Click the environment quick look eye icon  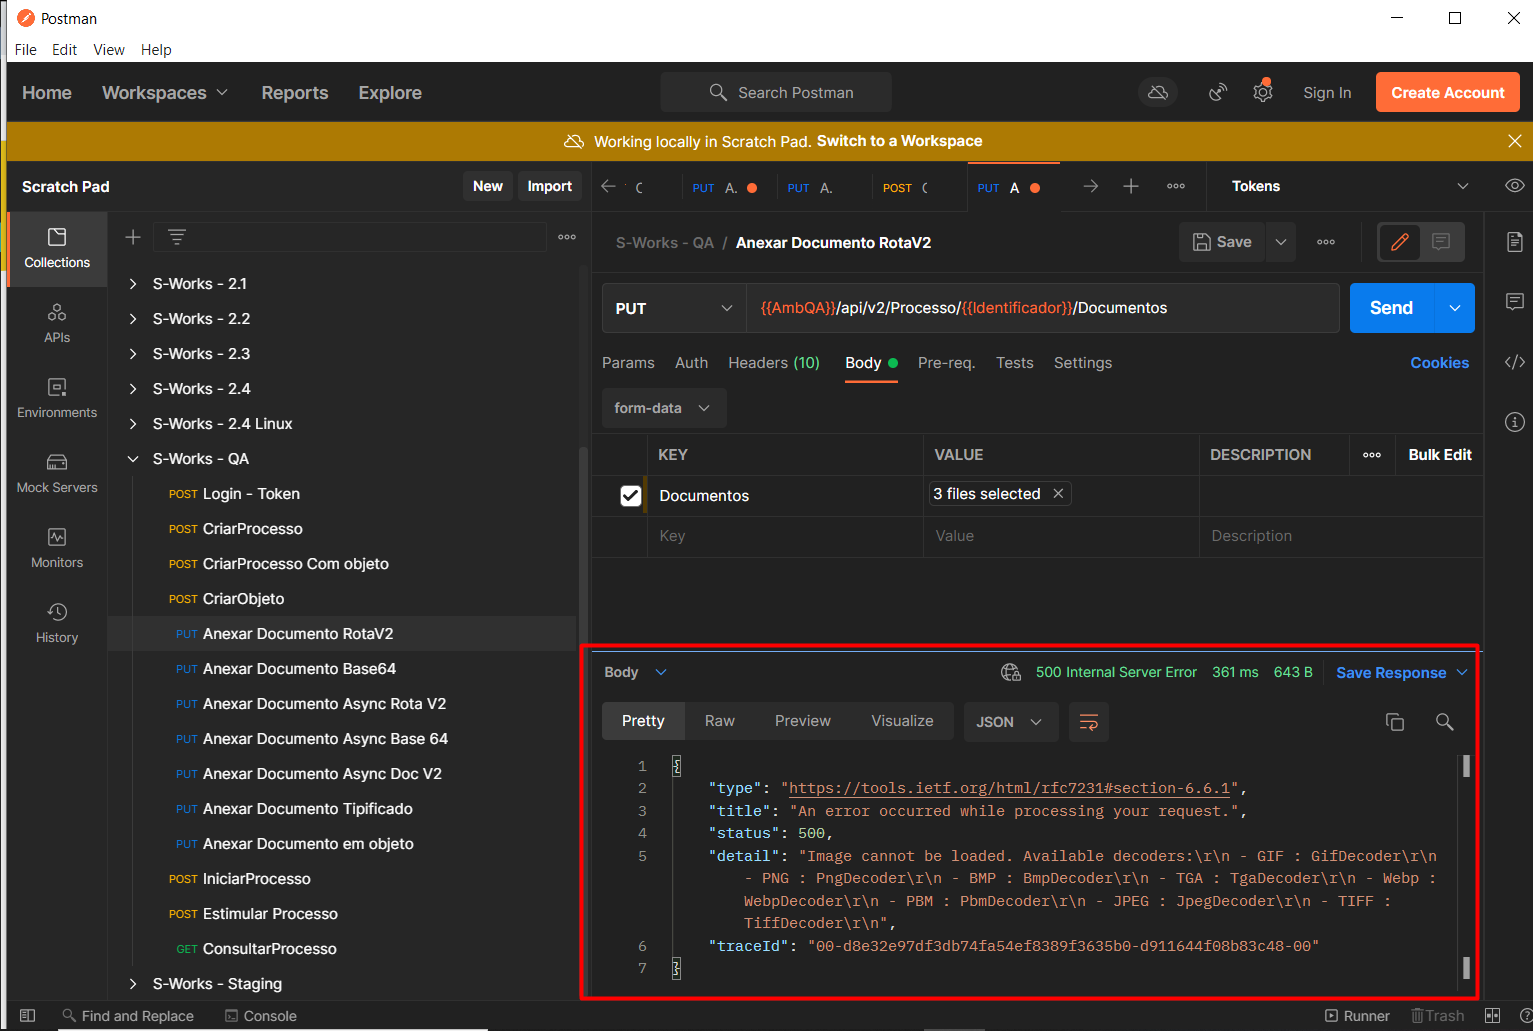coord(1515,186)
